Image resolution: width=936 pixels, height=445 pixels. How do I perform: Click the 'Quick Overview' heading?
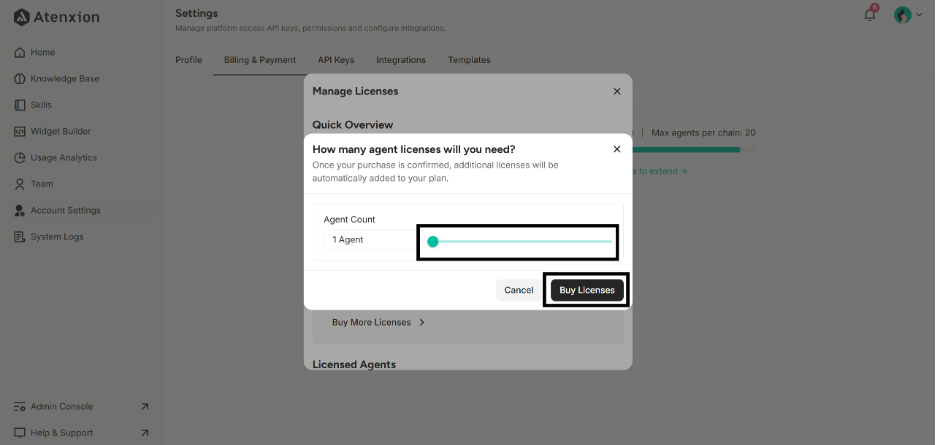[x=353, y=125]
